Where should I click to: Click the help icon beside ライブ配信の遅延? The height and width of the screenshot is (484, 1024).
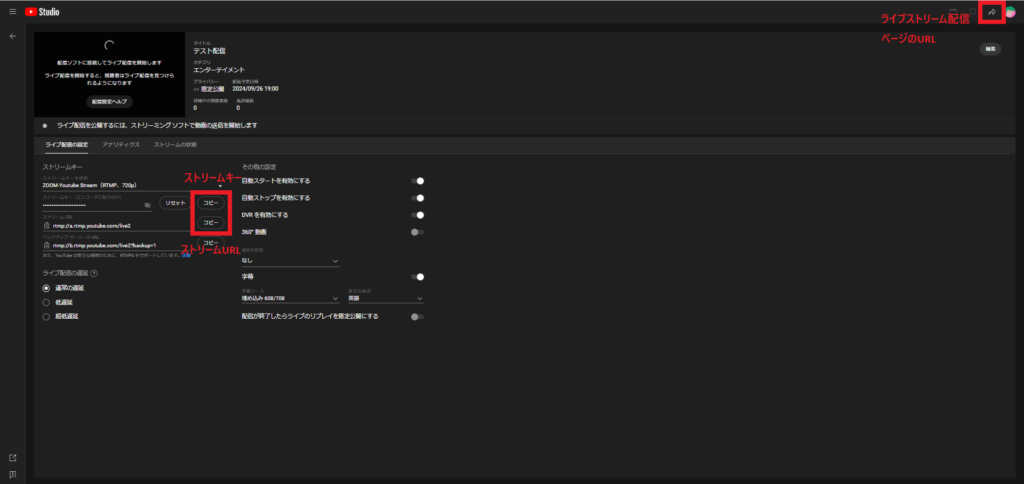click(x=94, y=272)
